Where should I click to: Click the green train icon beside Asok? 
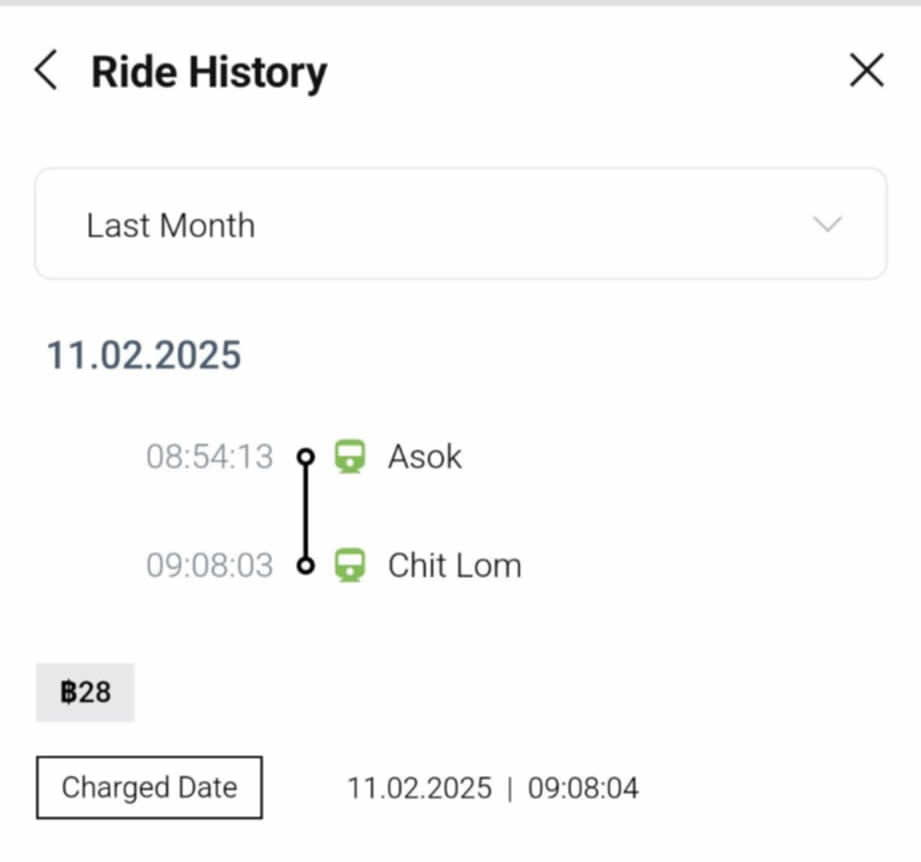348,457
